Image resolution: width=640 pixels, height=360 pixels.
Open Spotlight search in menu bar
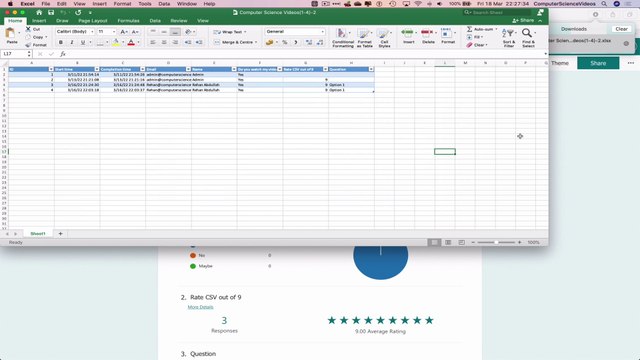(604, 4)
